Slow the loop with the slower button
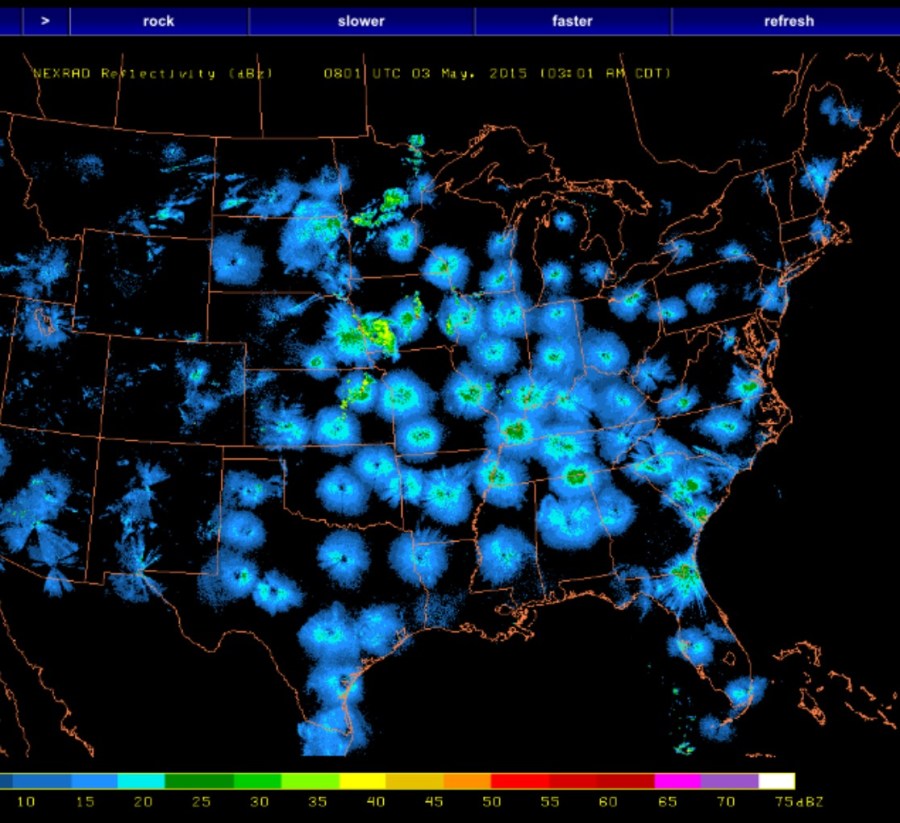The image size is (900, 823). pos(361,21)
